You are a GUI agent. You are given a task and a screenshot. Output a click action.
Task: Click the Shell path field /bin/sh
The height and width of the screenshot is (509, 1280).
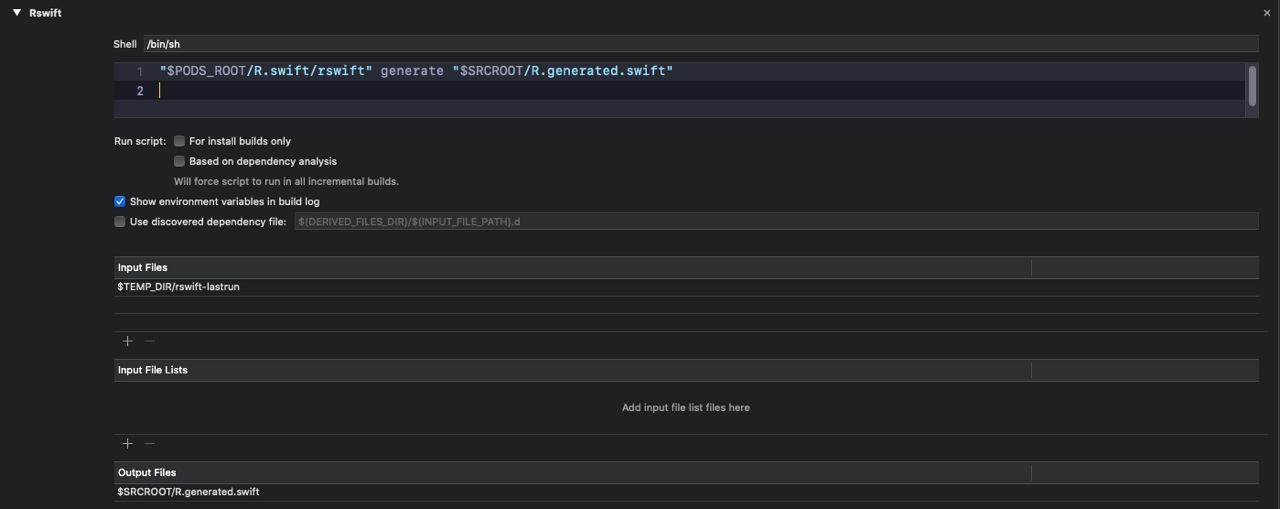click(x=700, y=44)
